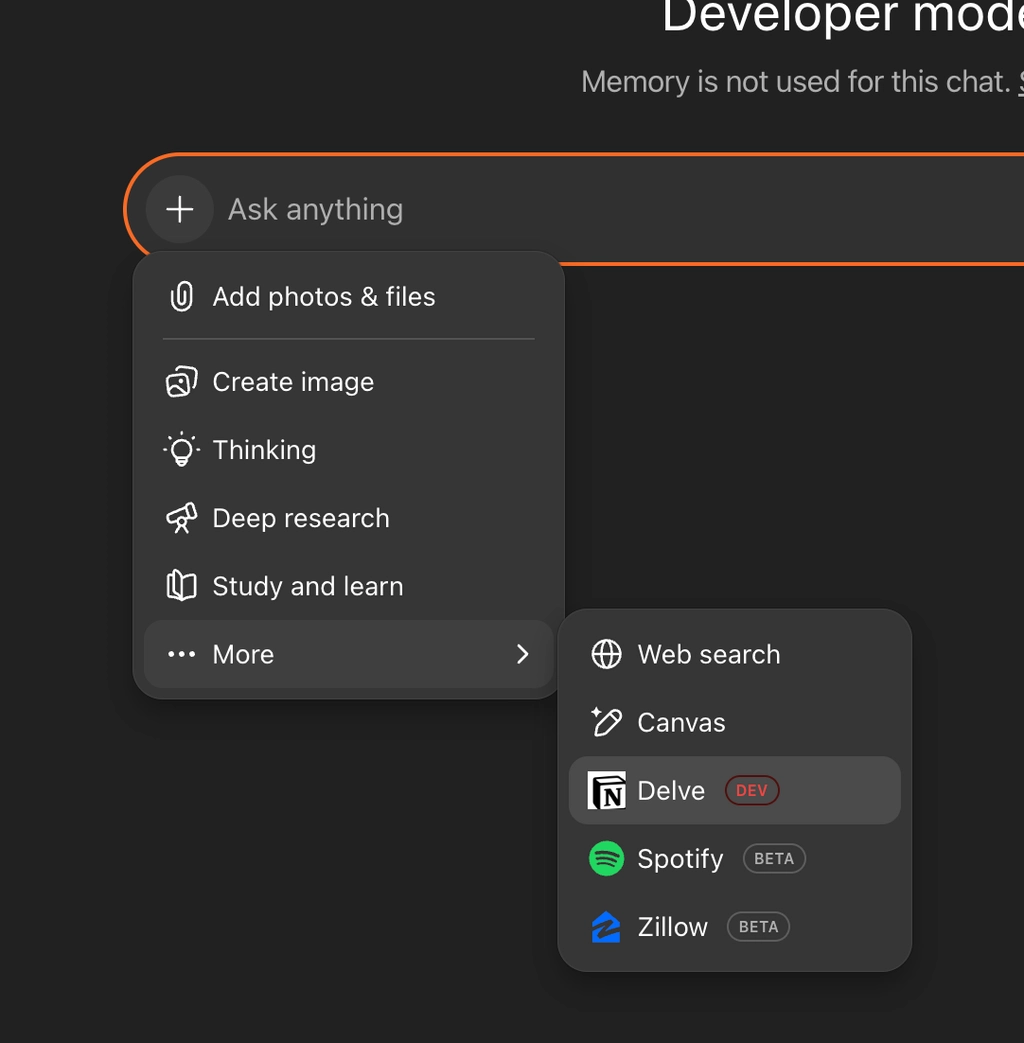Click the red DEV badge next to Delve
The width and height of the screenshot is (1024, 1043).
[x=752, y=790]
